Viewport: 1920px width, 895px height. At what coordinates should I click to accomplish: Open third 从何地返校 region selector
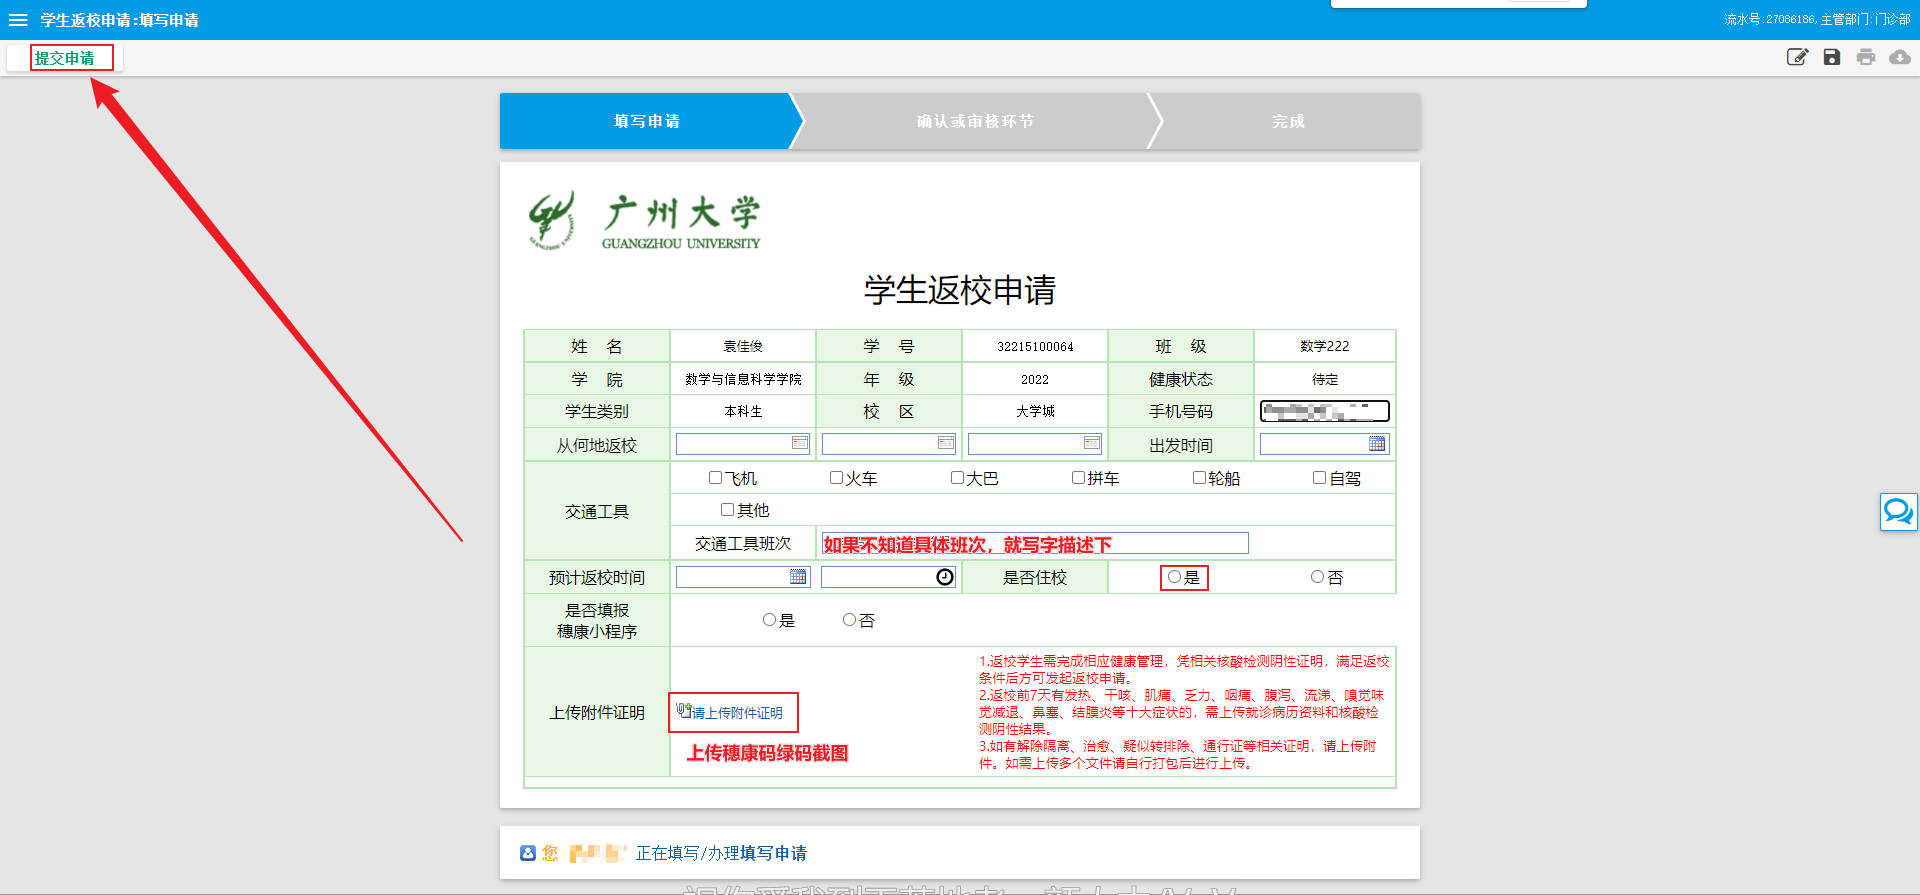click(x=1035, y=444)
